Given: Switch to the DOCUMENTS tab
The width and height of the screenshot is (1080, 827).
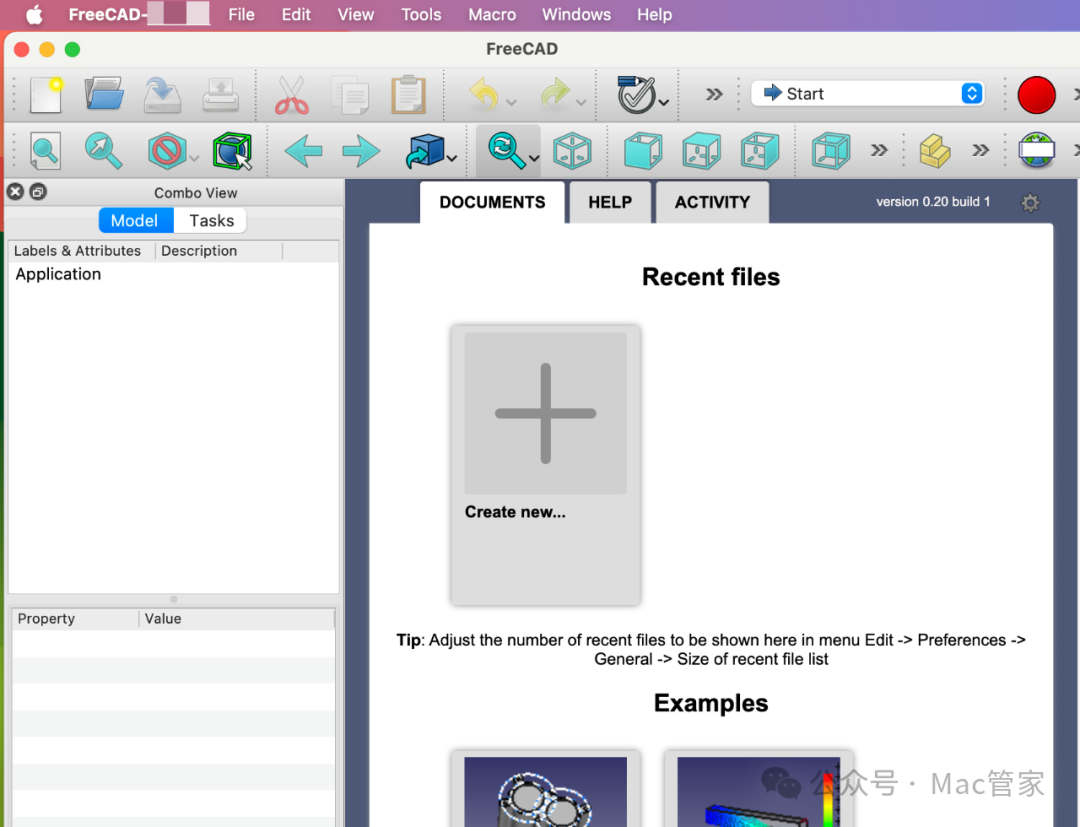Looking at the screenshot, I should click(x=492, y=202).
